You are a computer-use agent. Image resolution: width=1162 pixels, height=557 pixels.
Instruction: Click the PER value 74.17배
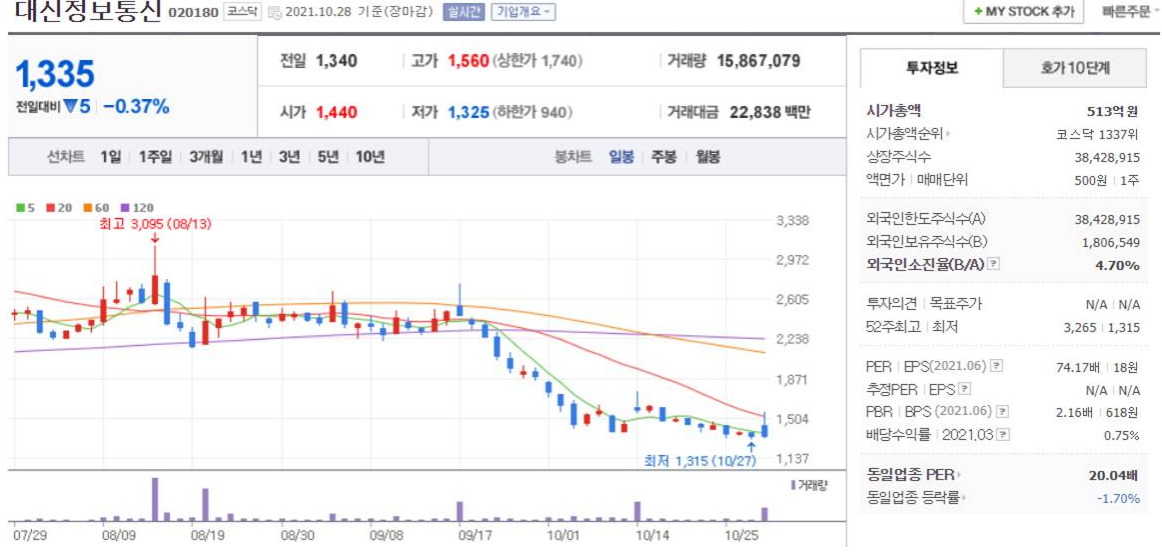(1078, 366)
